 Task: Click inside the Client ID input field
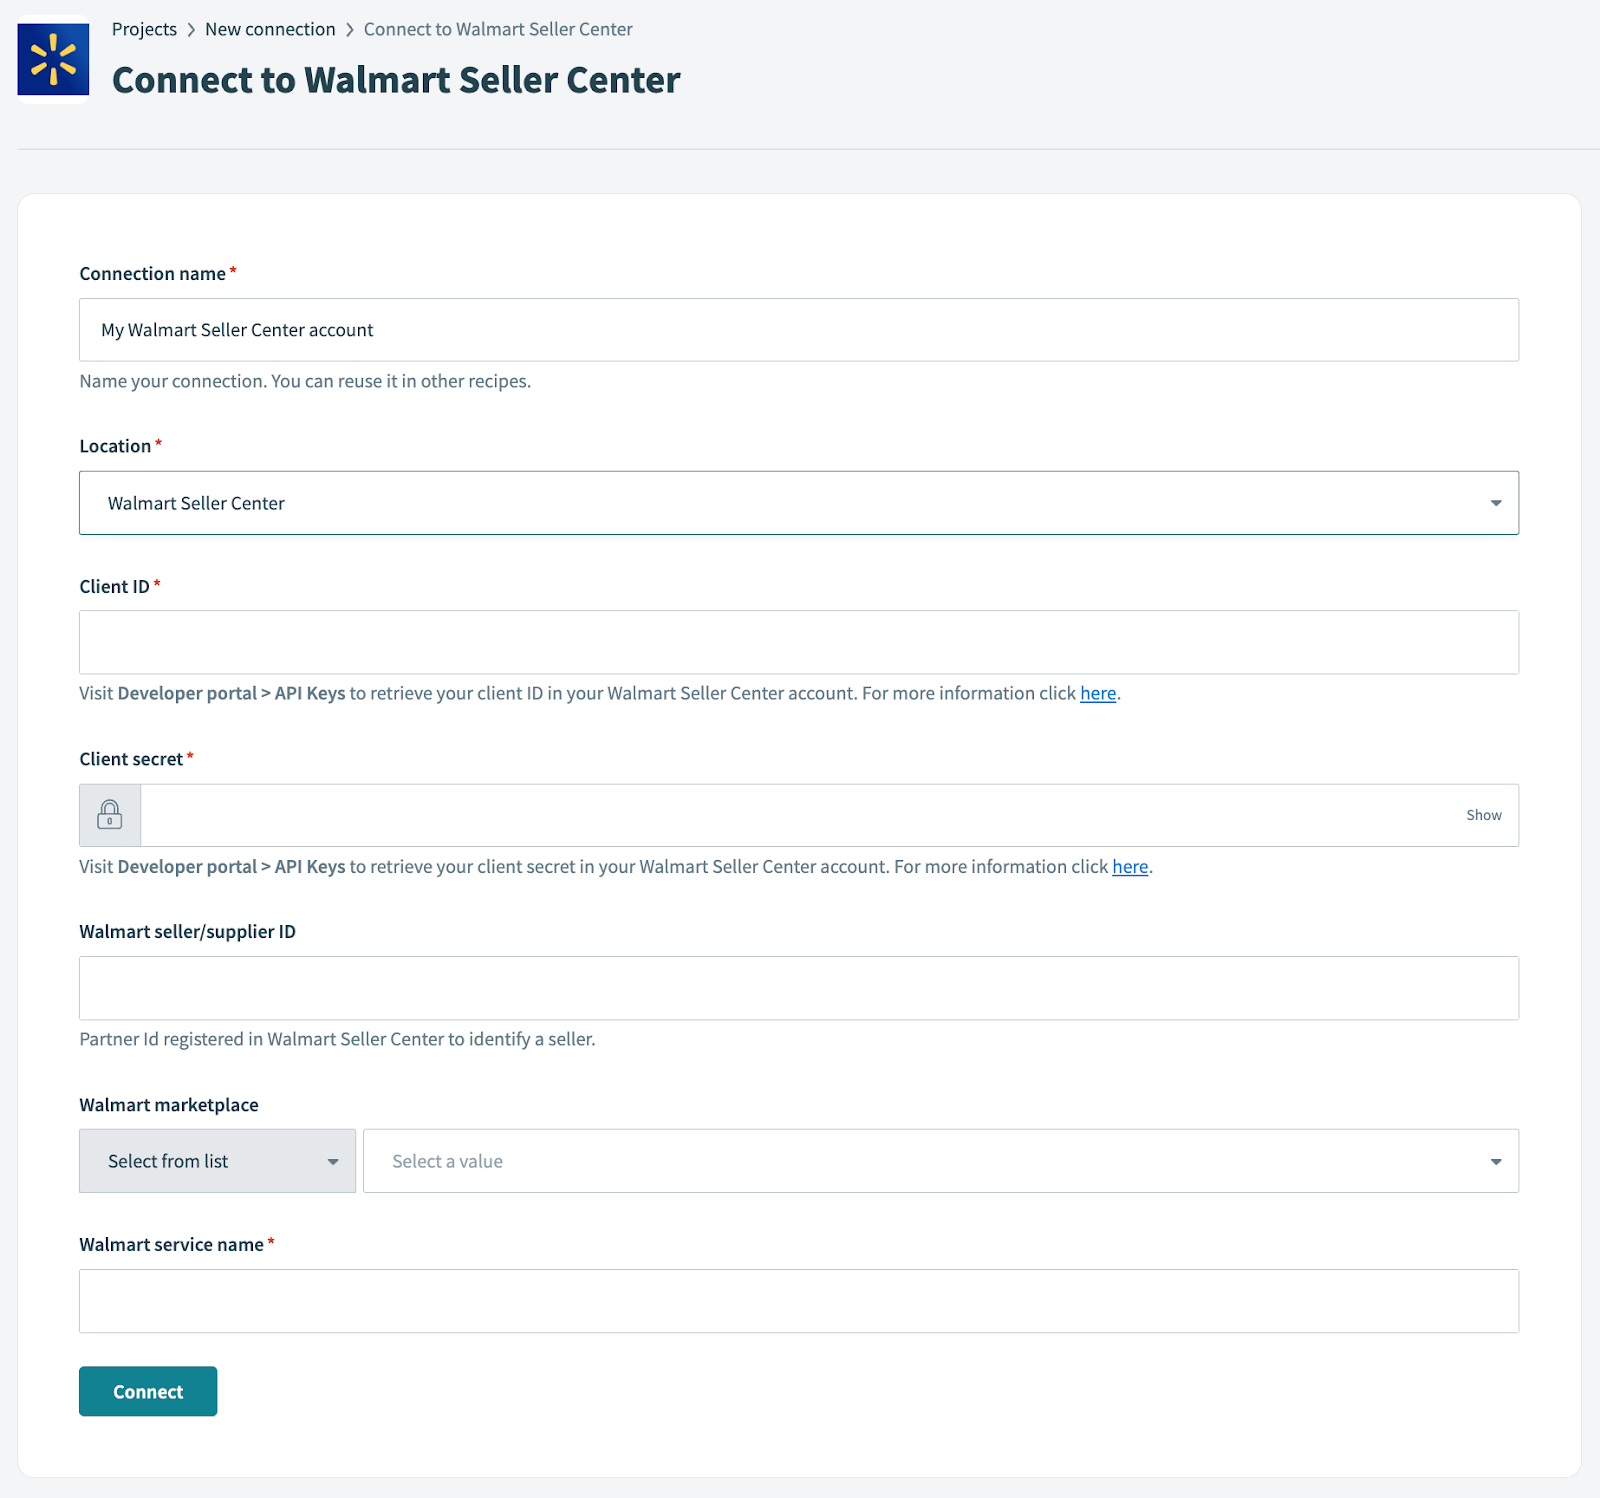pos(800,642)
